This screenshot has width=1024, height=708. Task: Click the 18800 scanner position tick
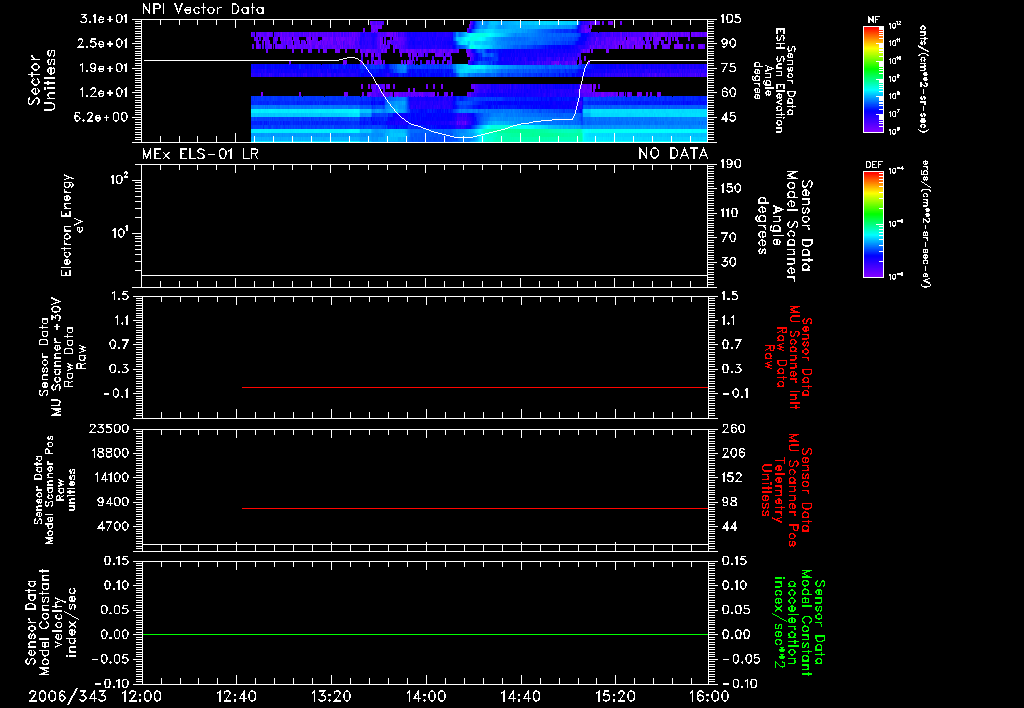[x=108, y=453]
